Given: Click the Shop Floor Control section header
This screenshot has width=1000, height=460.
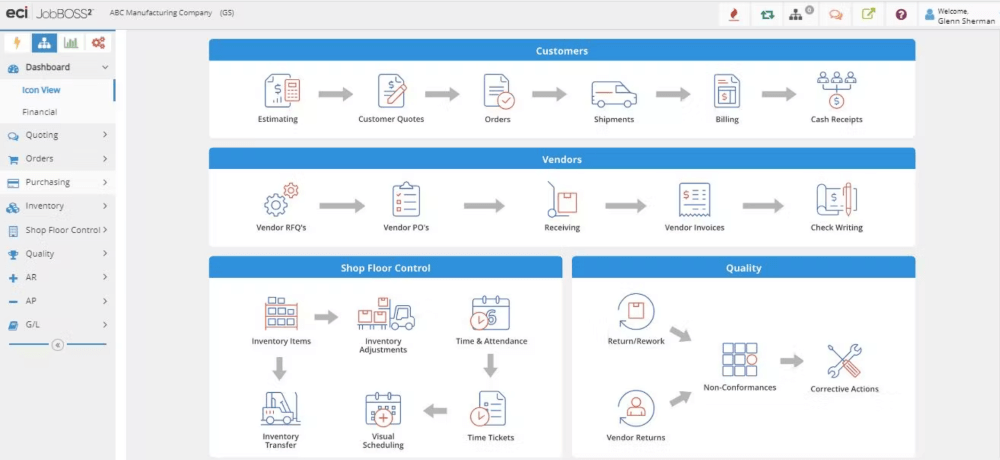Looking at the screenshot, I should [x=385, y=268].
